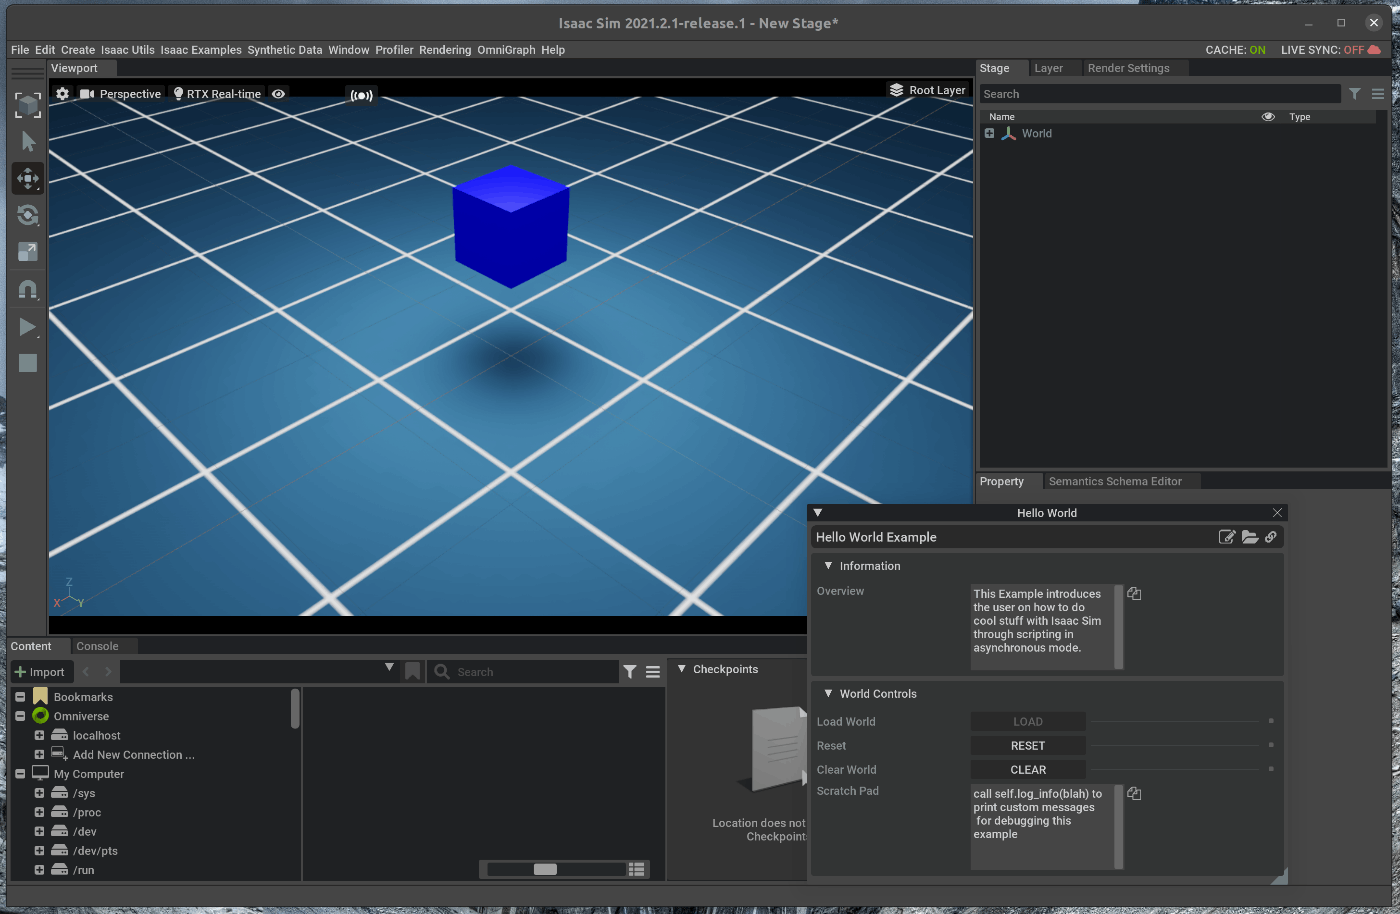Collapse the Information section
This screenshot has width=1400, height=914.
[x=828, y=565]
